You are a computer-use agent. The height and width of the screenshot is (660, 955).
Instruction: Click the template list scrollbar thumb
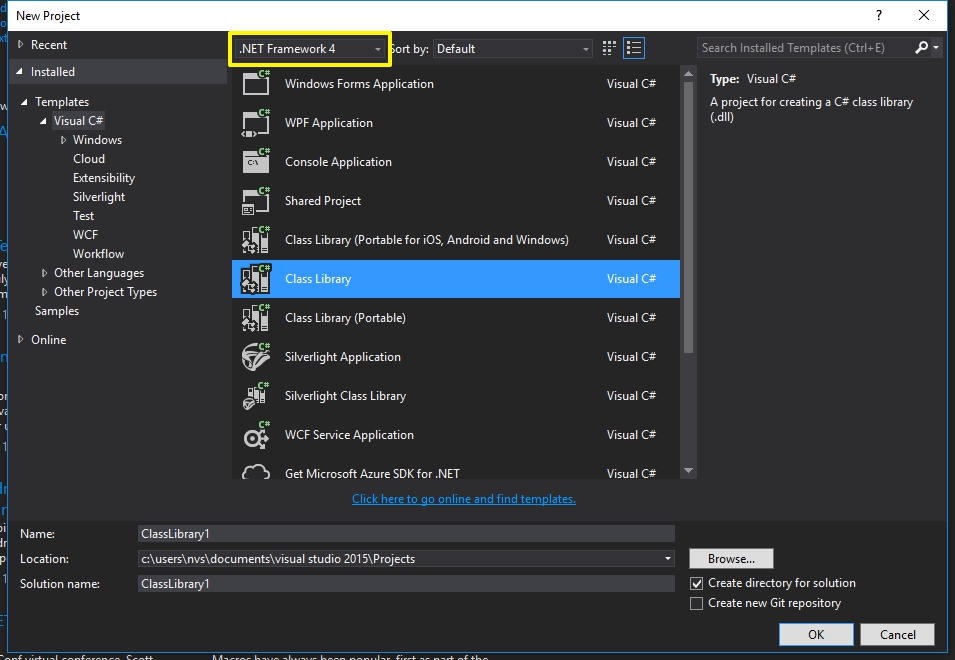coord(689,217)
